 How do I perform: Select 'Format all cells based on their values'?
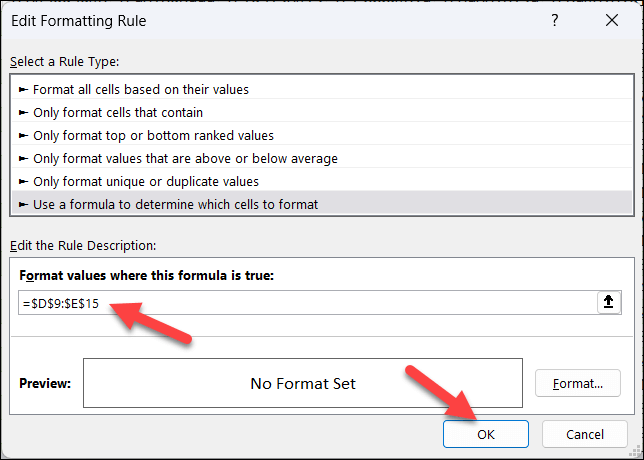point(141,89)
